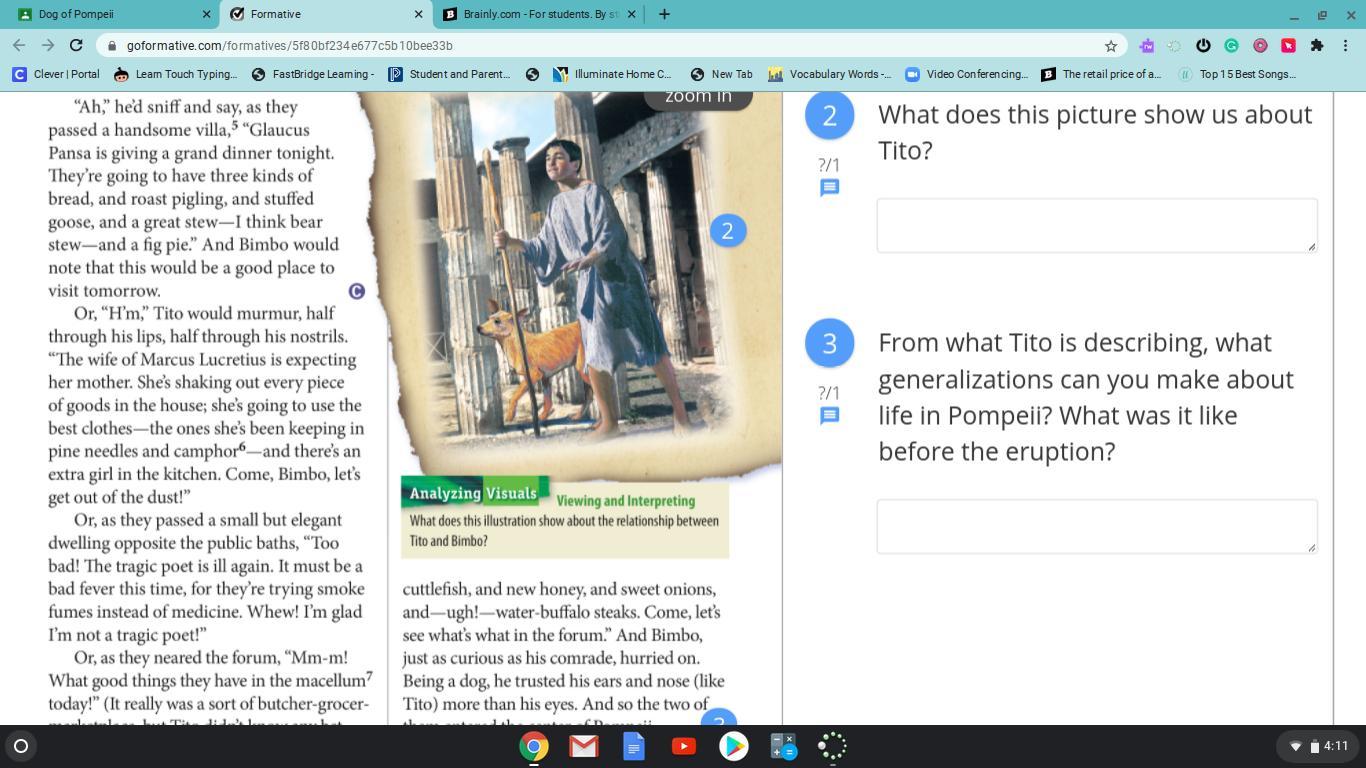Open the Chrome three-dot menu
Image resolution: width=1366 pixels, height=768 pixels.
coord(1346,45)
